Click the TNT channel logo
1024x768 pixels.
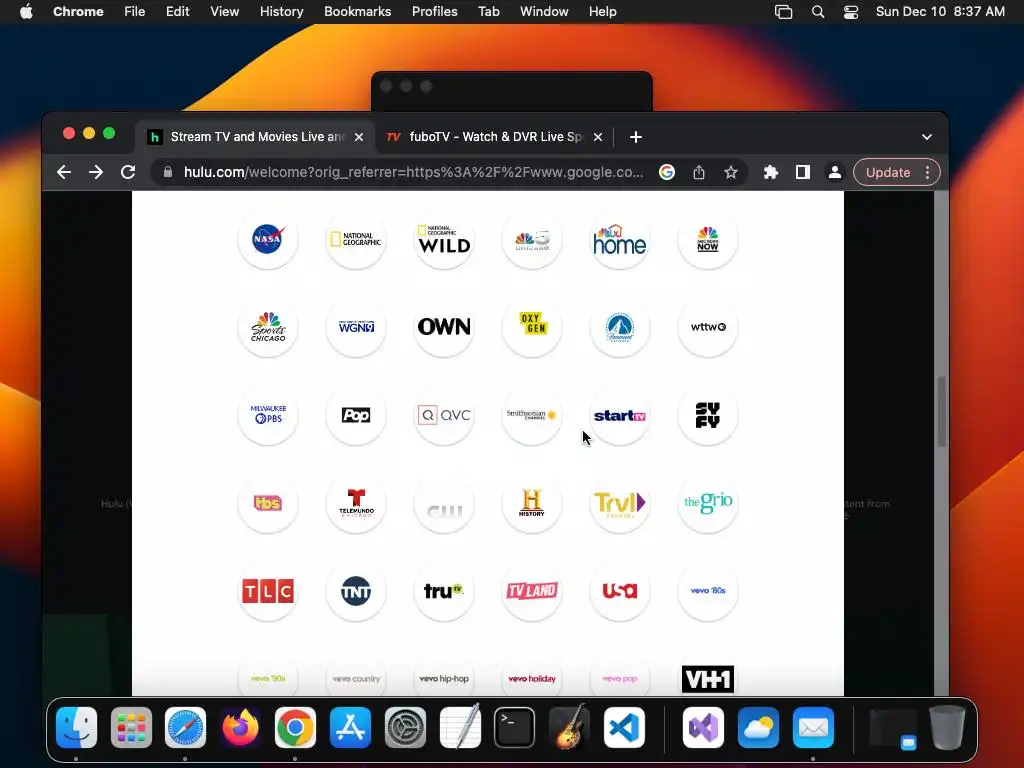point(356,591)
